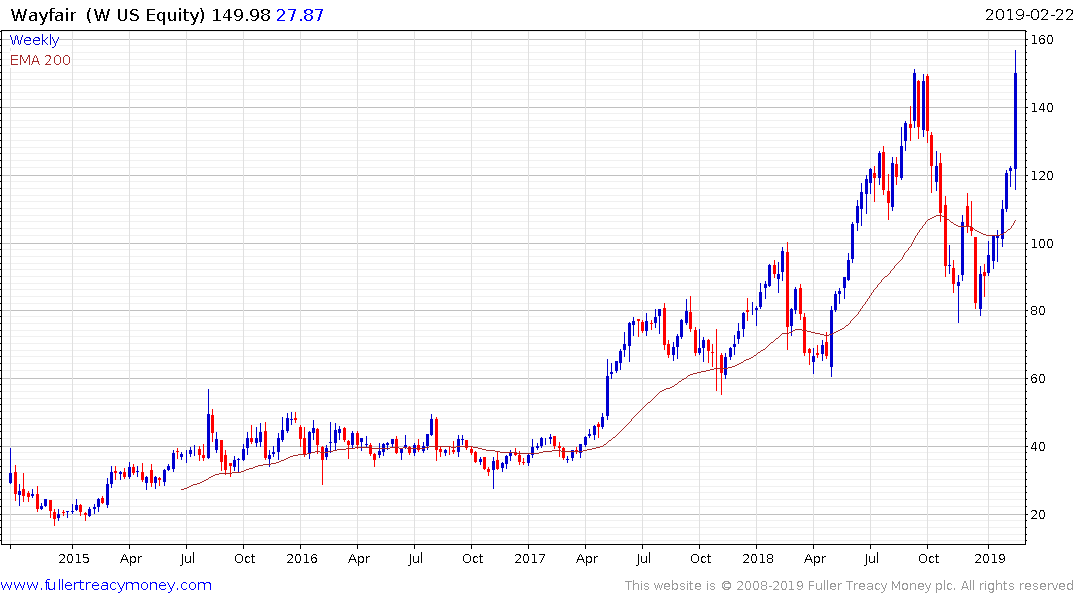Click the chart date 2019-02-22
This screenshot has height=600, width=1075.
coord(1029,14)
